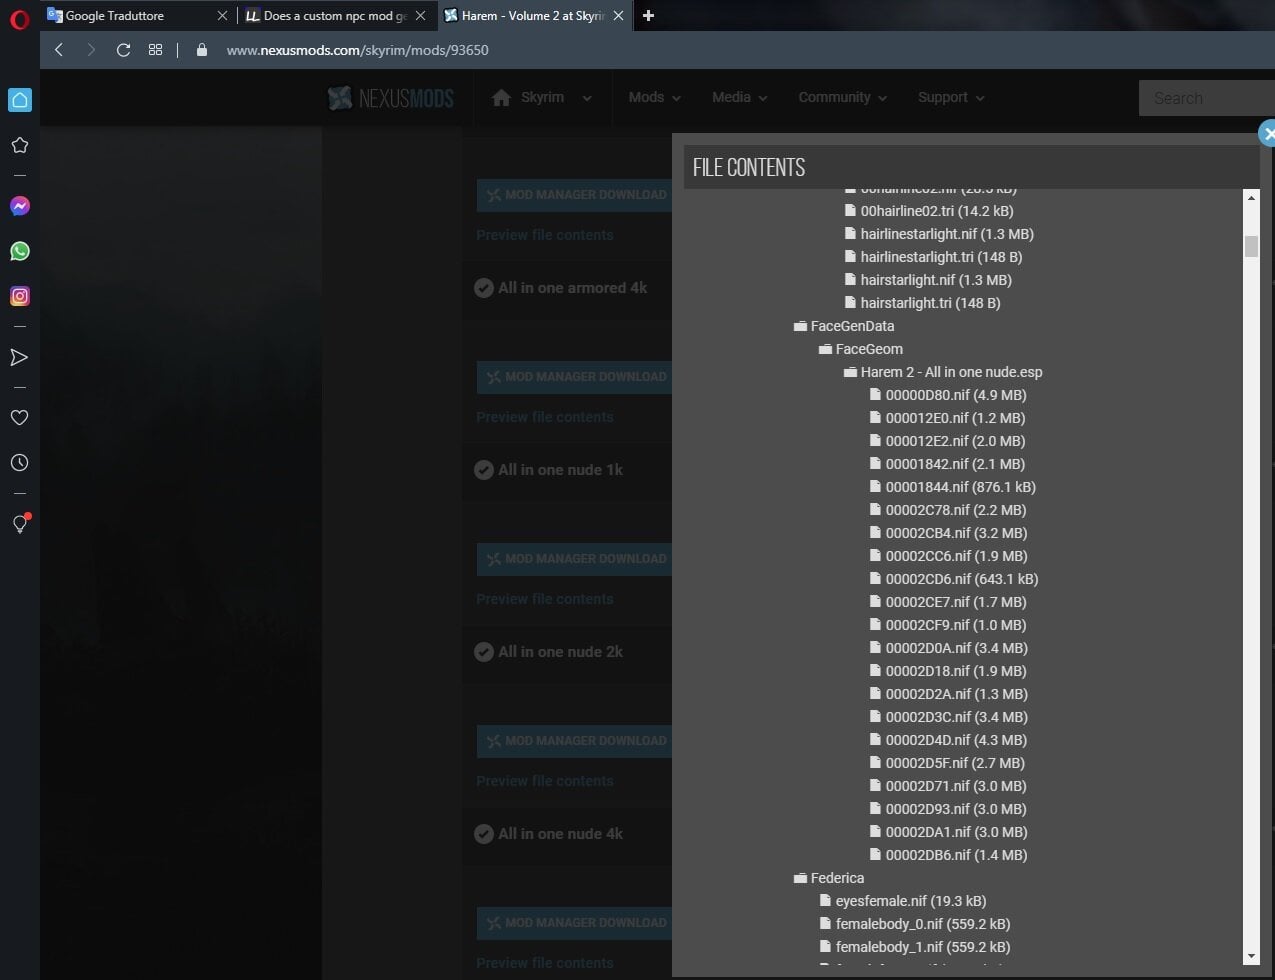The height and width of the screenshot is (980, 1275).
Task: Go back with the browser back arrow
Action: tap(59, 49)
